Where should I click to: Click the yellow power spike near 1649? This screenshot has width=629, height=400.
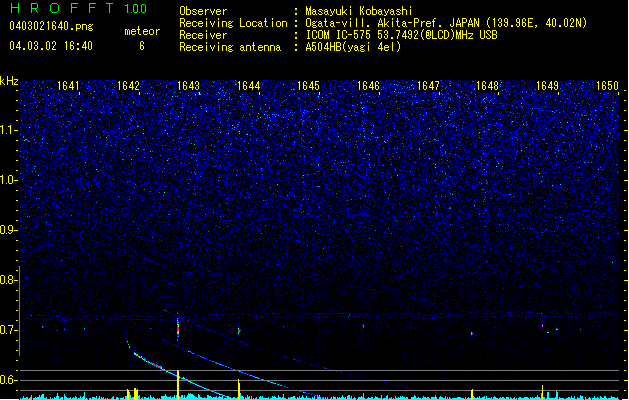tap(542, 392)
